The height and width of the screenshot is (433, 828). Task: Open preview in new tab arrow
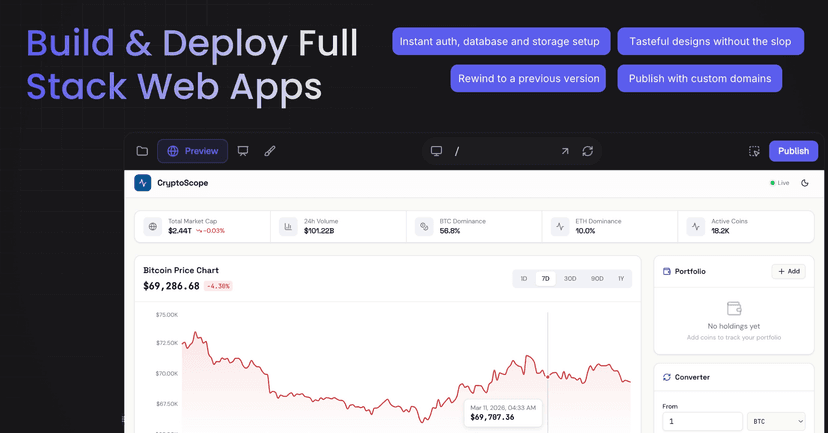coord(564,151)
